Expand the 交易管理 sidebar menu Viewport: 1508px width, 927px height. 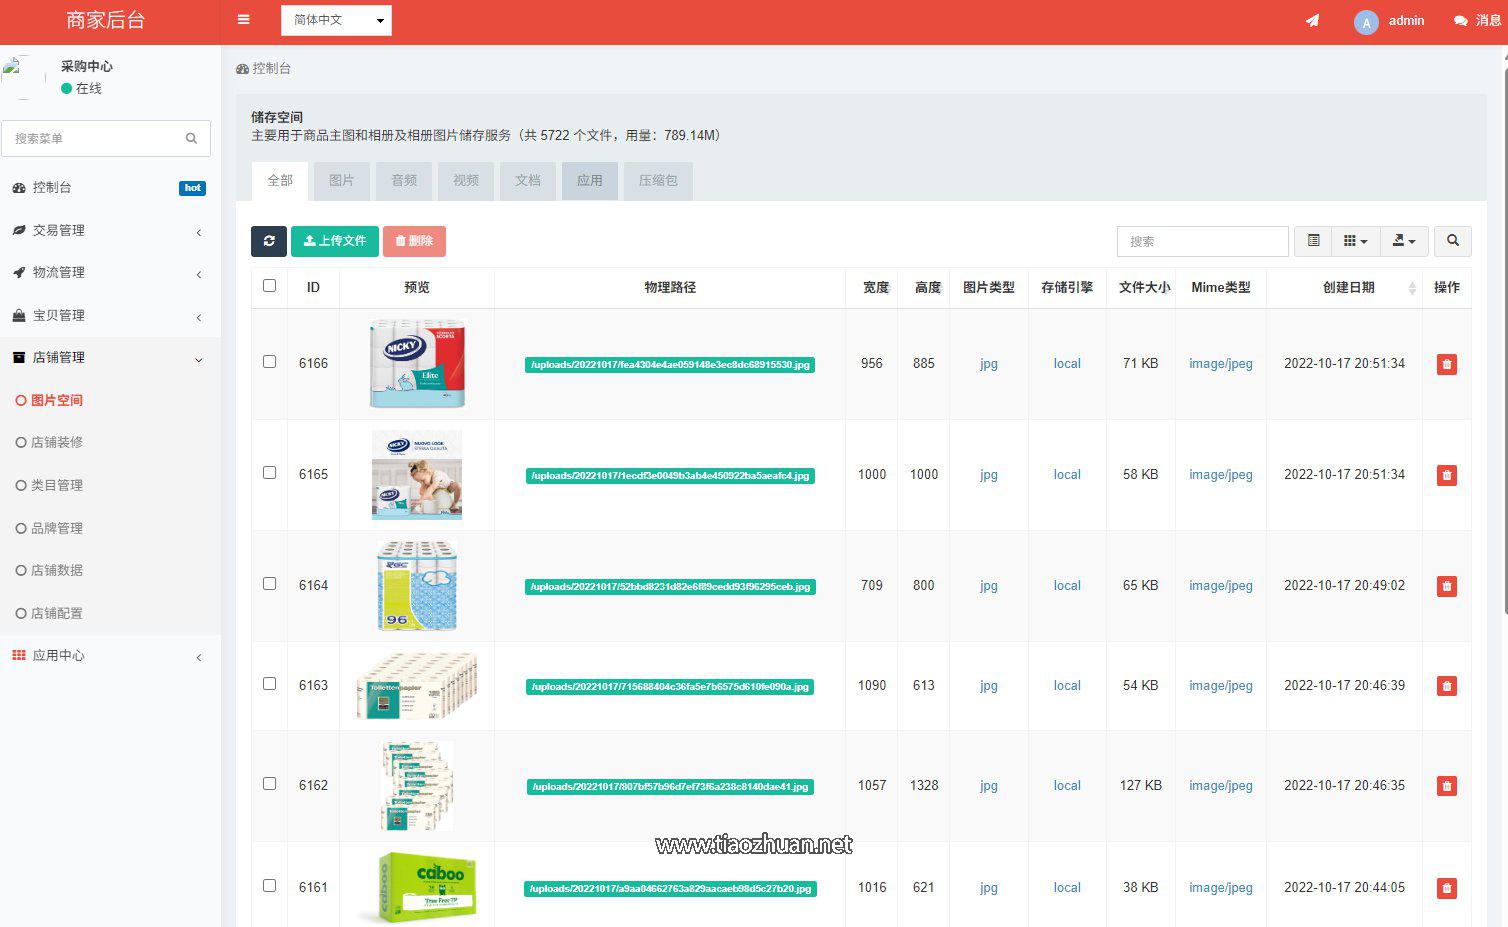110,230
